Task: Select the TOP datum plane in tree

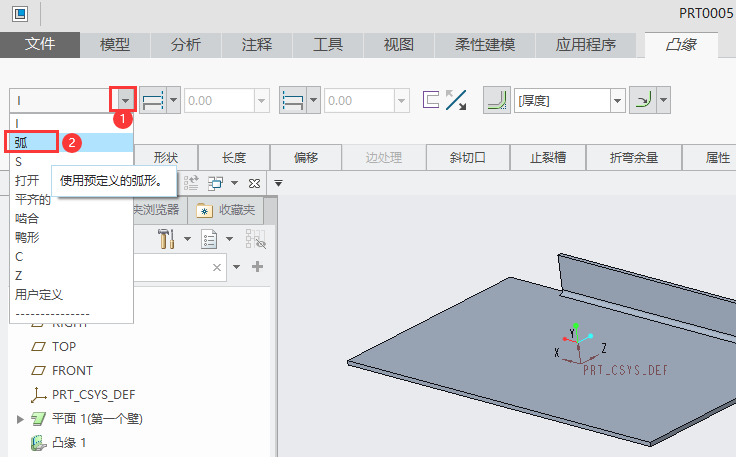Action: click(64, 347)
